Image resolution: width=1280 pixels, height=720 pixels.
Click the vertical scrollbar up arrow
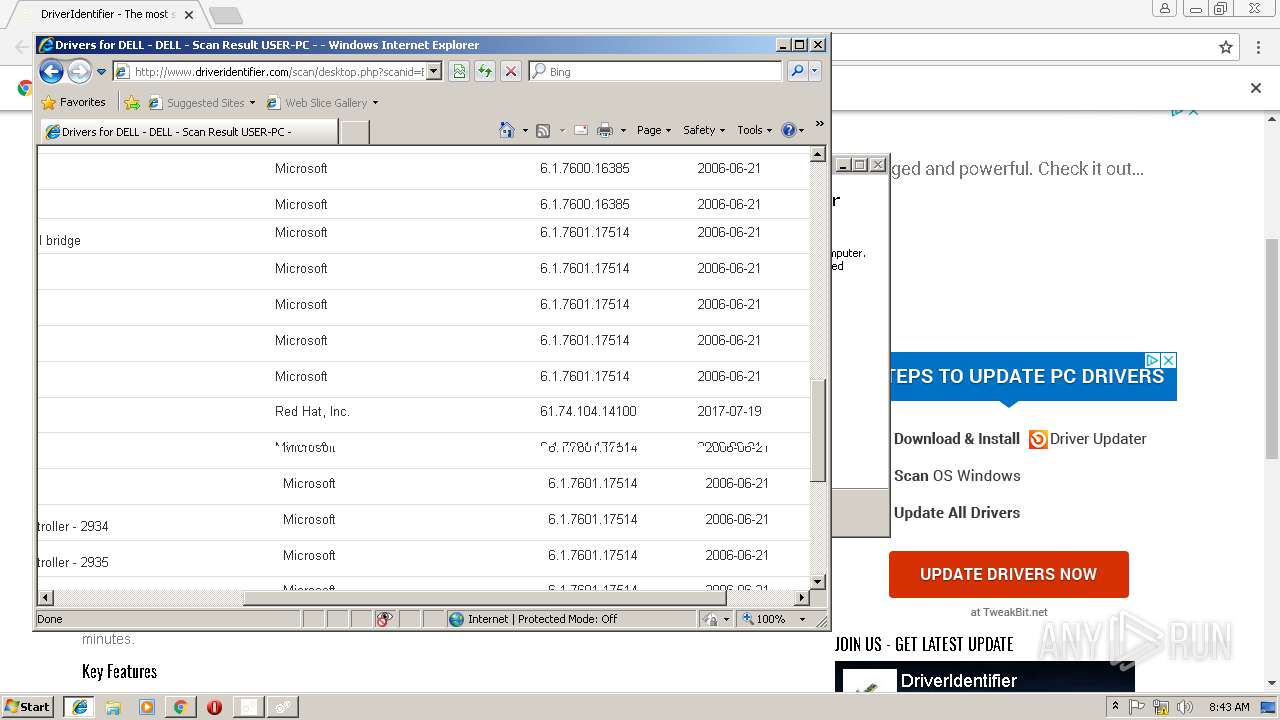(817, 155)
